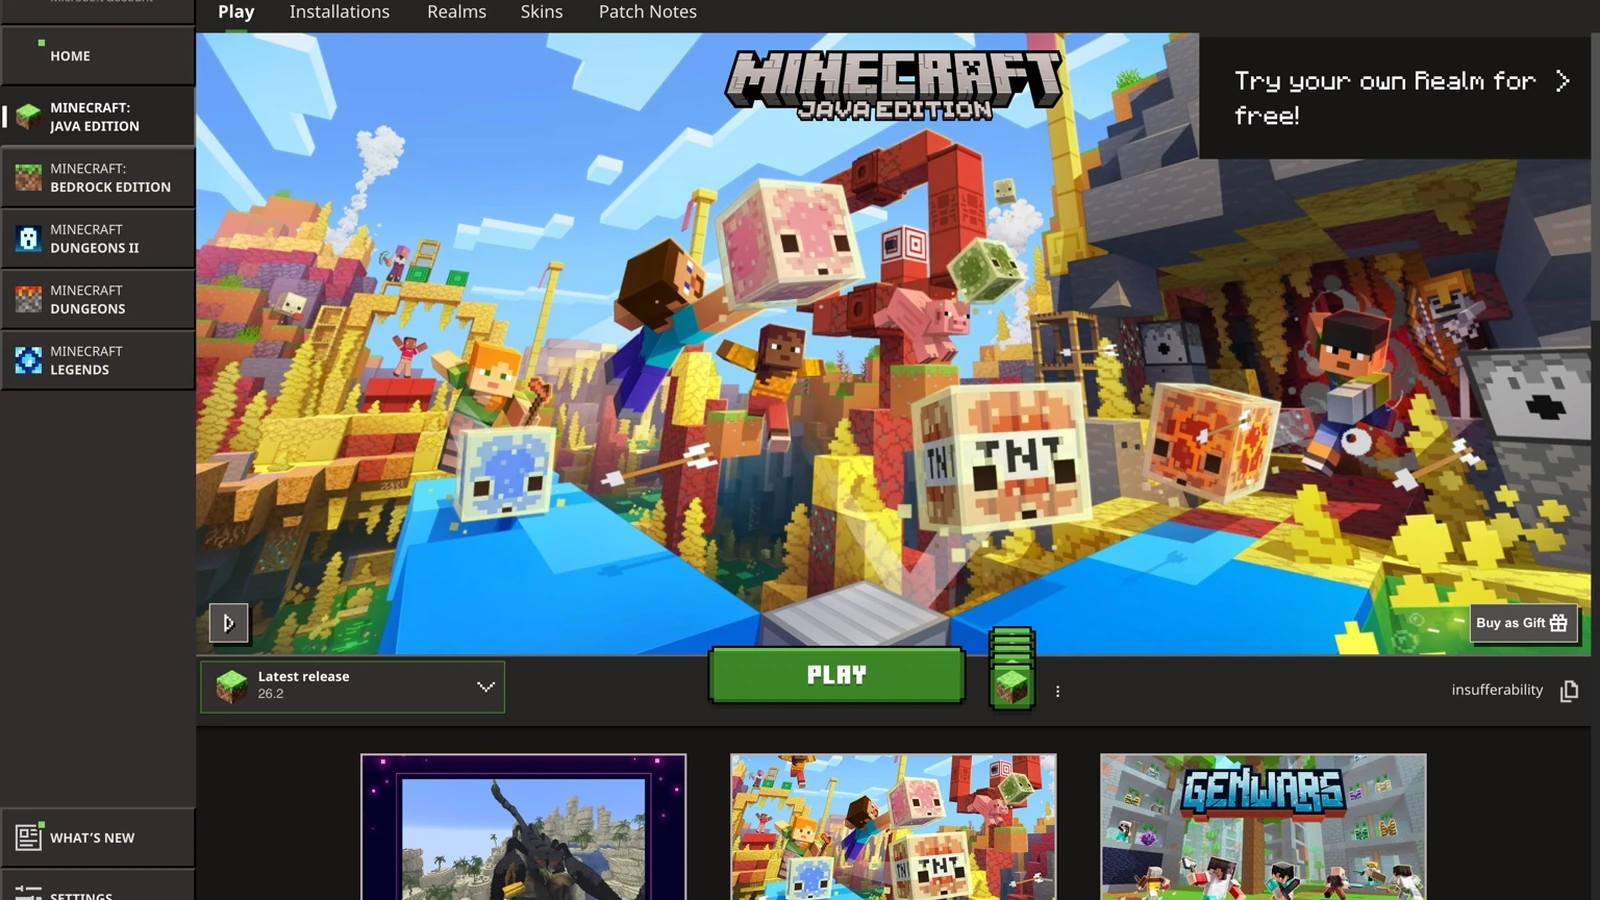1600x900 pixels.
Task: Click the 'WHAT'S NEW' sidebar label
Action: click(92, 838)
